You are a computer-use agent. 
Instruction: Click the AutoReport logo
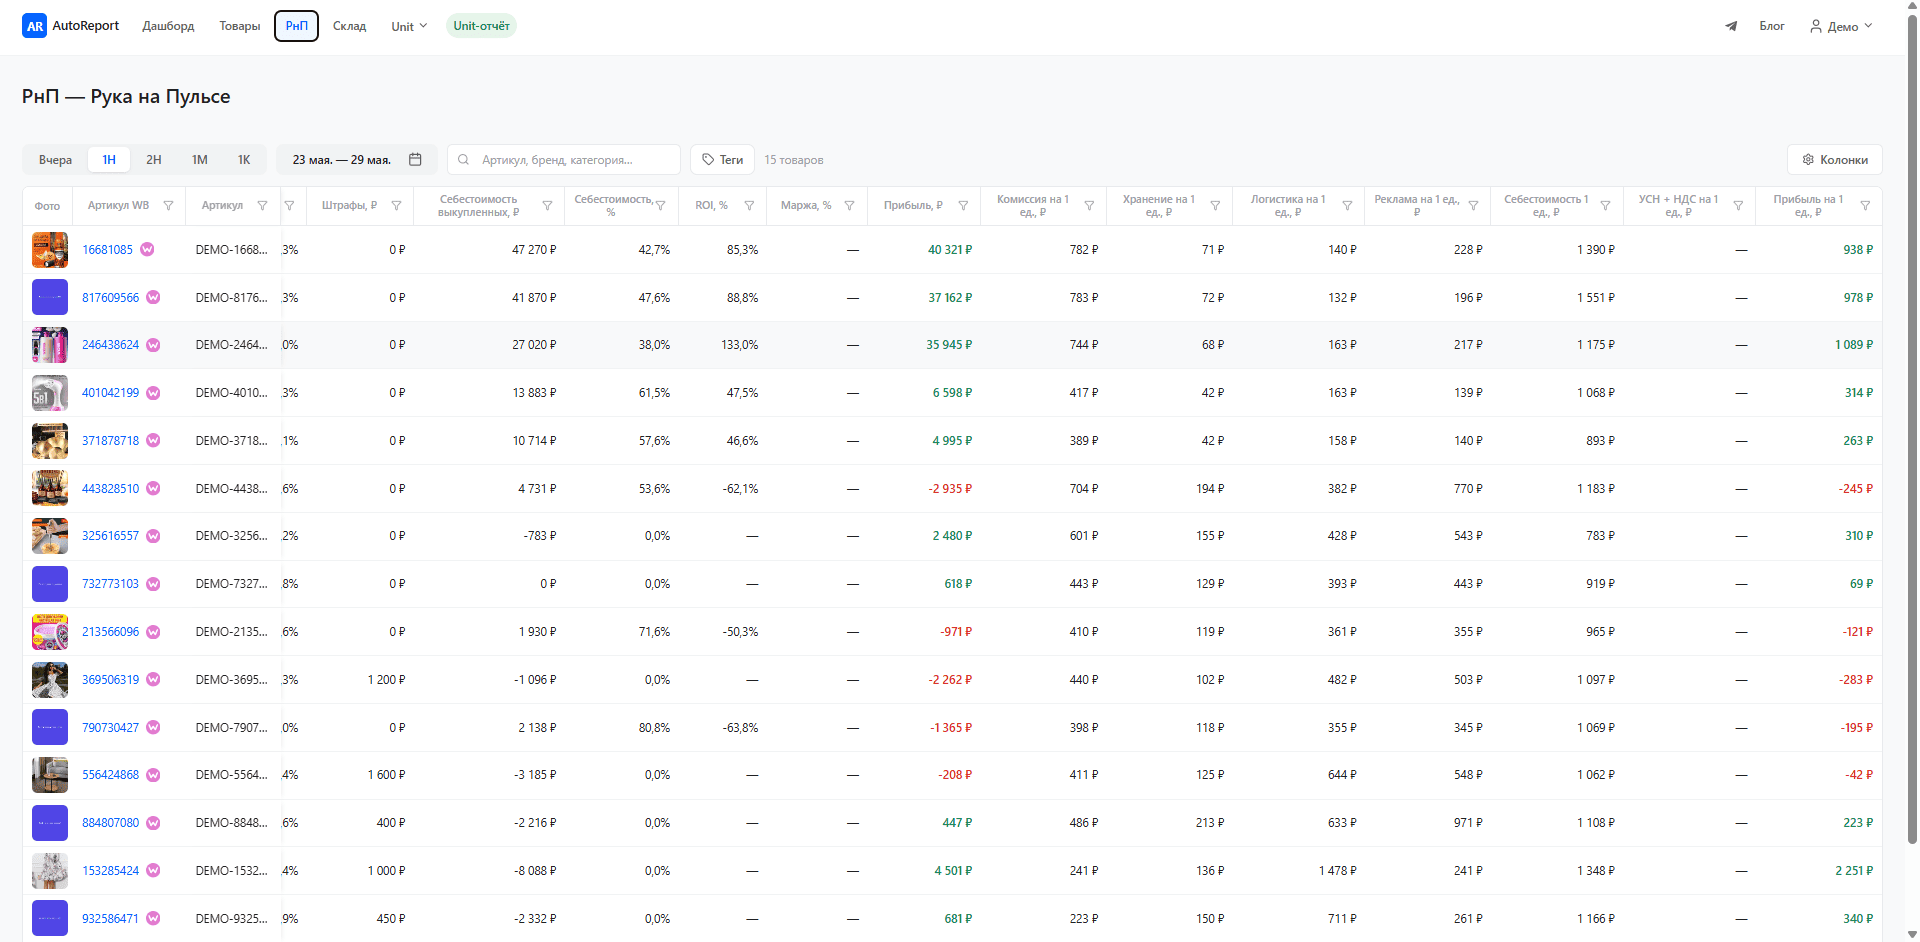(x=71, y=26)
